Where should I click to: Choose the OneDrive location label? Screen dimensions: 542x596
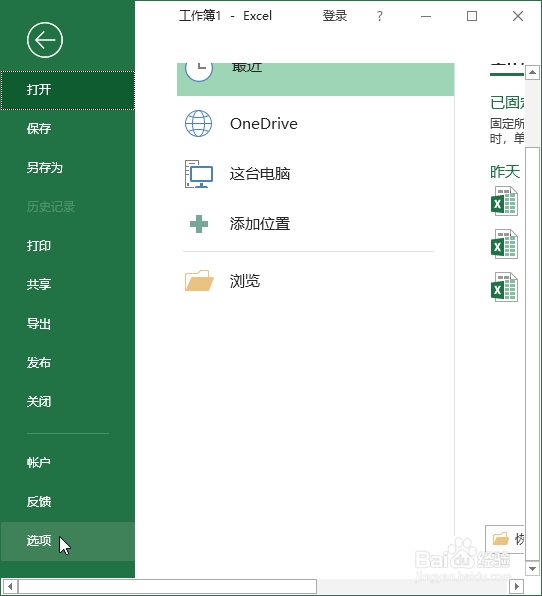[x=264, y=124]
